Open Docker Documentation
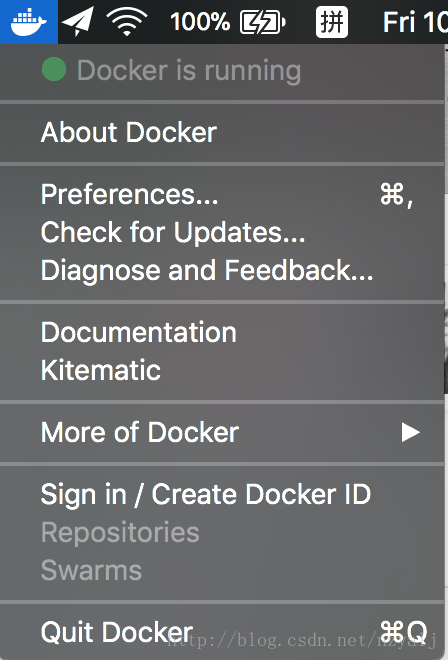448x660 pixels. tap(222, 333)
